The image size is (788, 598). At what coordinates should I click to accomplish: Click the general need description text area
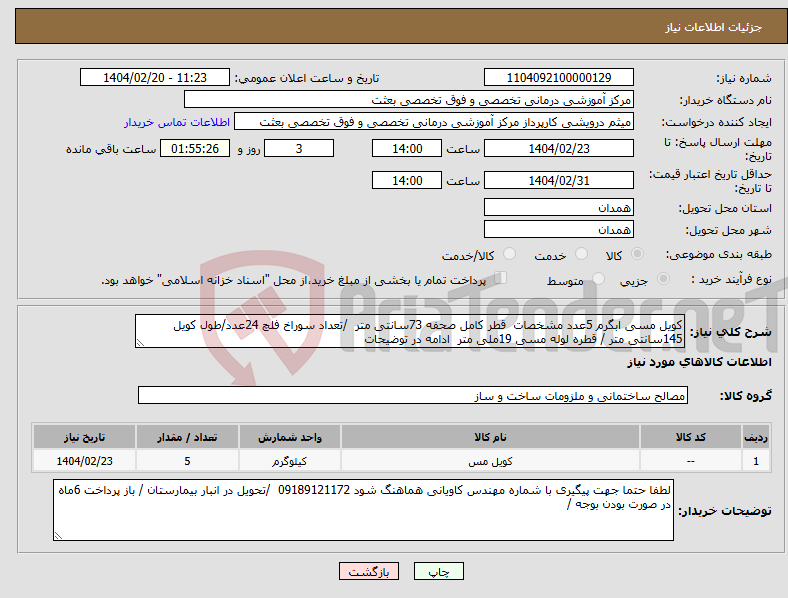tap(410, 331)
